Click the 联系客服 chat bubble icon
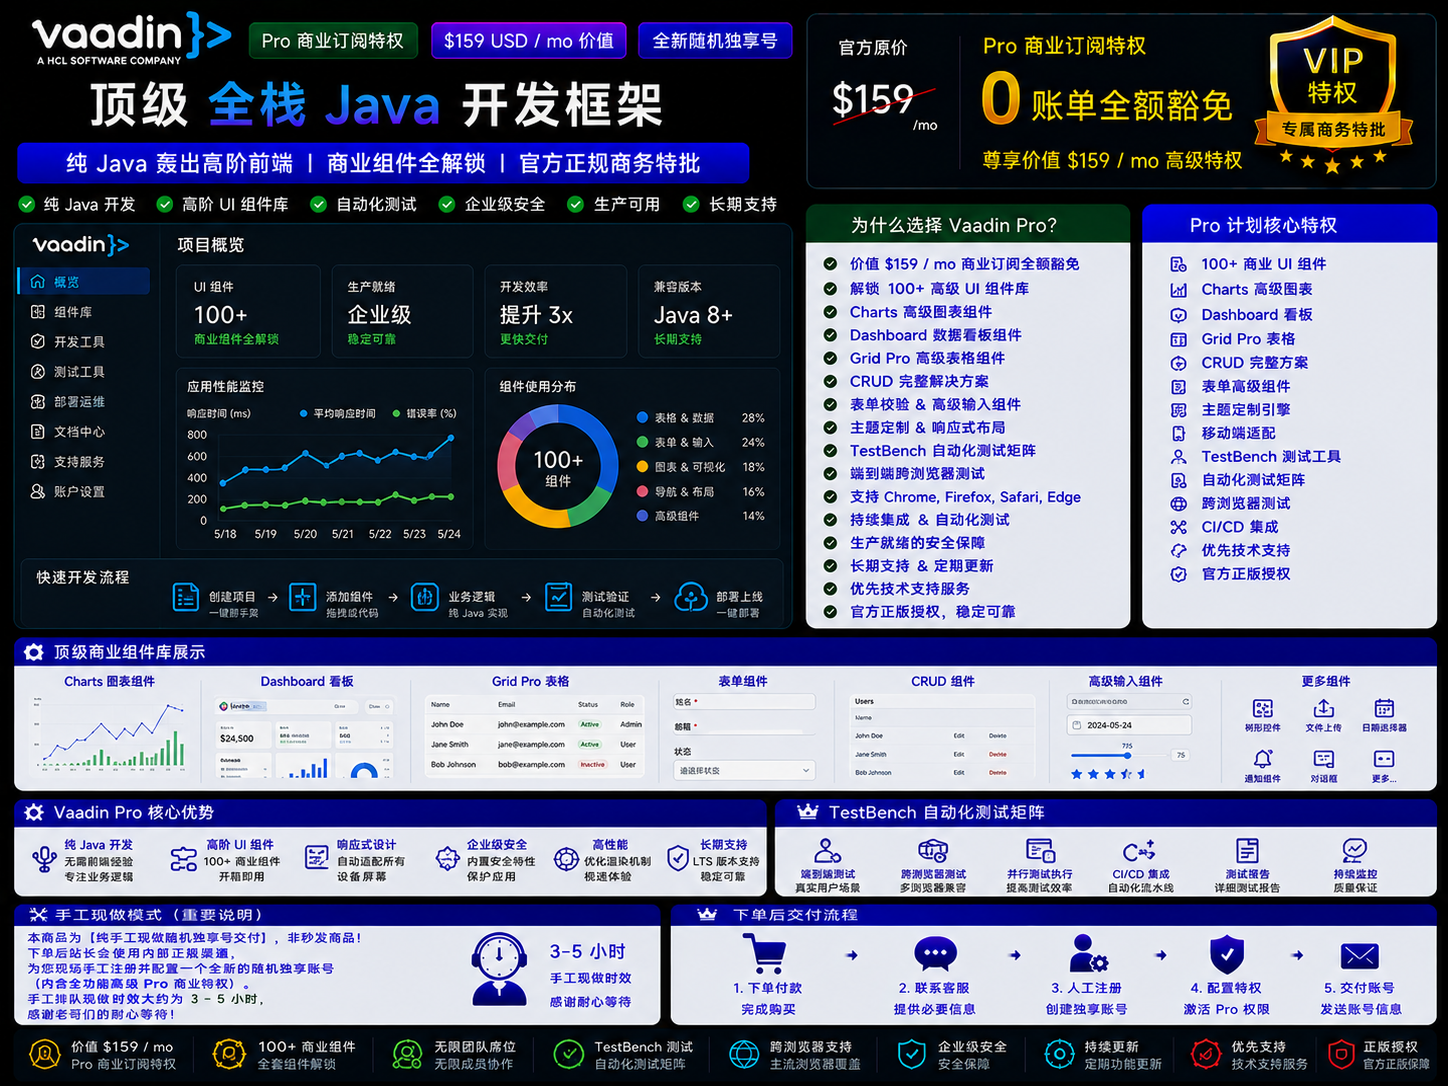Viewport: 1448px width, 1086px height. click(935, 954)
